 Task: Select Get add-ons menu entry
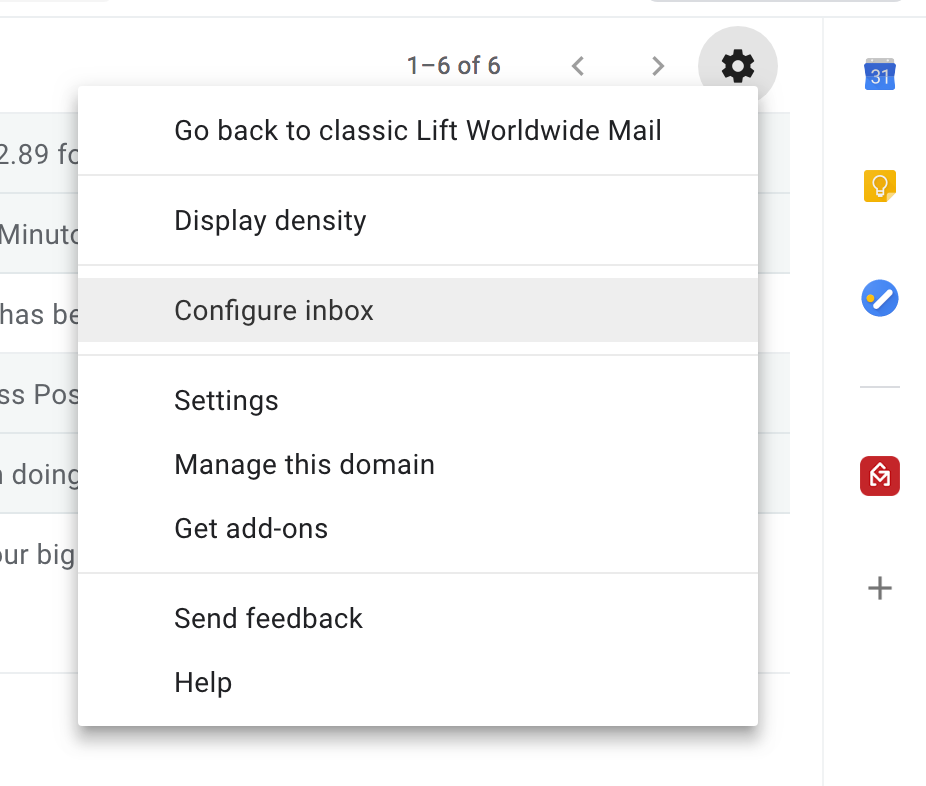point(418,528)
